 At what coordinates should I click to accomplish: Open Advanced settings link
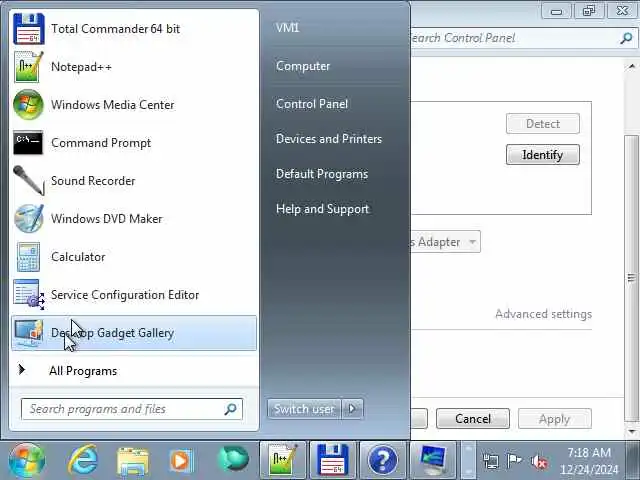(x=543, y=314)
